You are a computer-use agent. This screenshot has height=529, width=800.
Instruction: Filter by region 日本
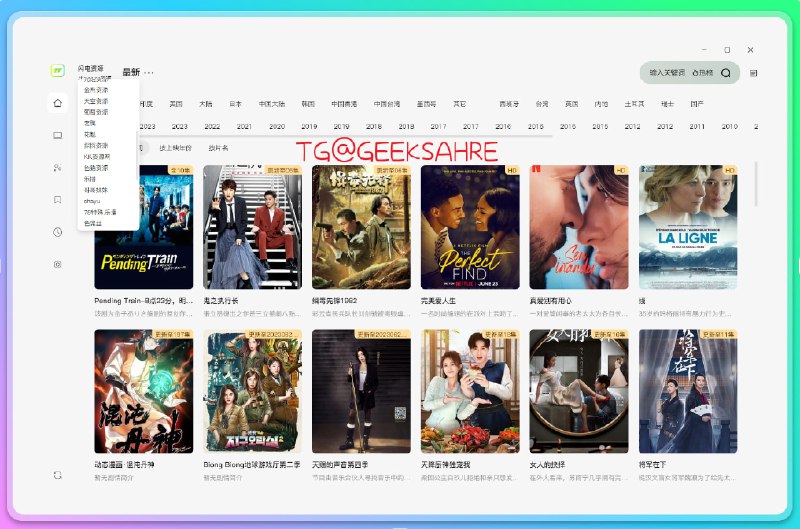point(235,104)
